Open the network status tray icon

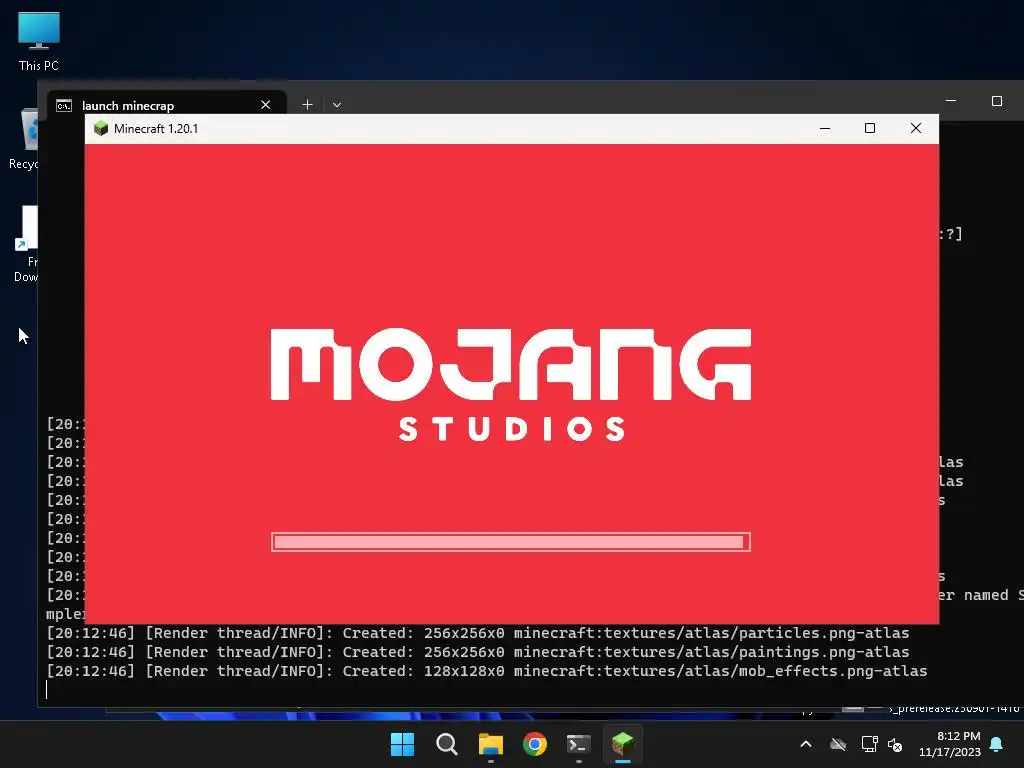[869, 744]
